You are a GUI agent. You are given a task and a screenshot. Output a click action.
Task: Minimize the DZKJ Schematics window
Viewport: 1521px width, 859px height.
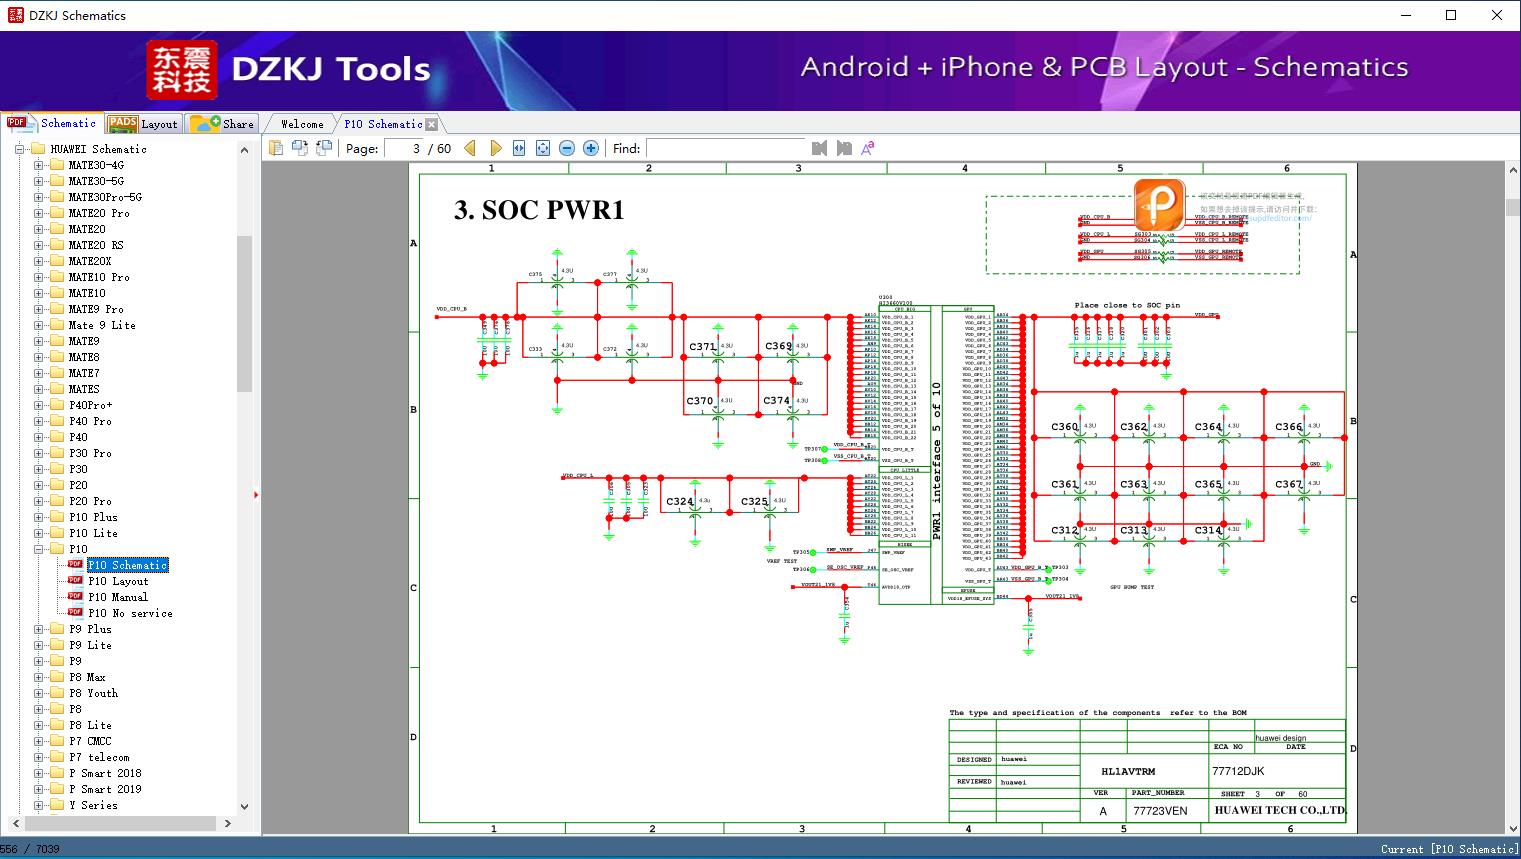(1406, 15)
